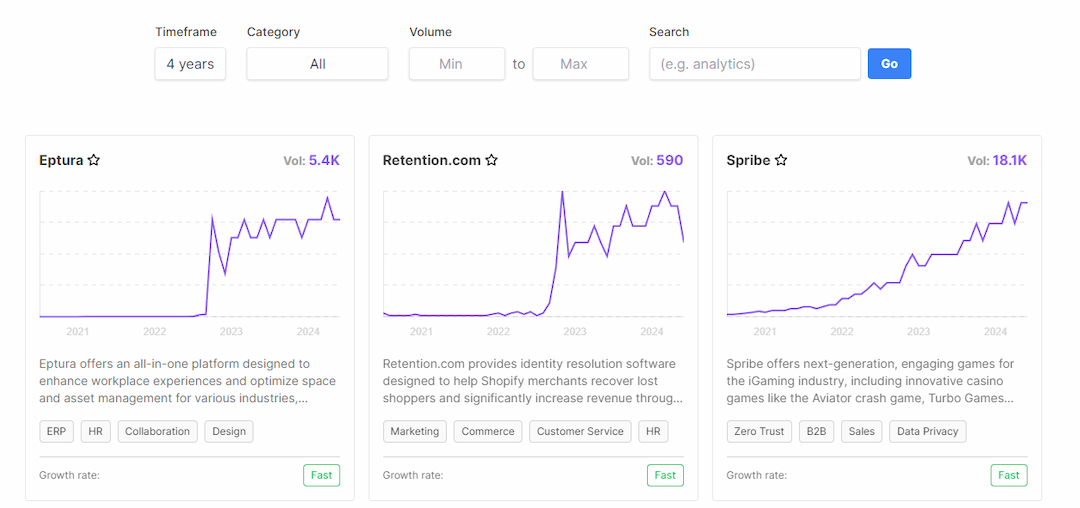Select the Data Privacy tag
Viewport: 1080px width, 508px height.
(928, 432)
